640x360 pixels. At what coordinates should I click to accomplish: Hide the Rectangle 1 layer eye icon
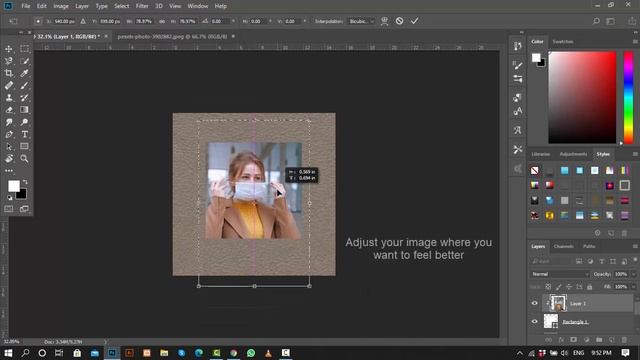pyautogui.click(x=535, y=322)
